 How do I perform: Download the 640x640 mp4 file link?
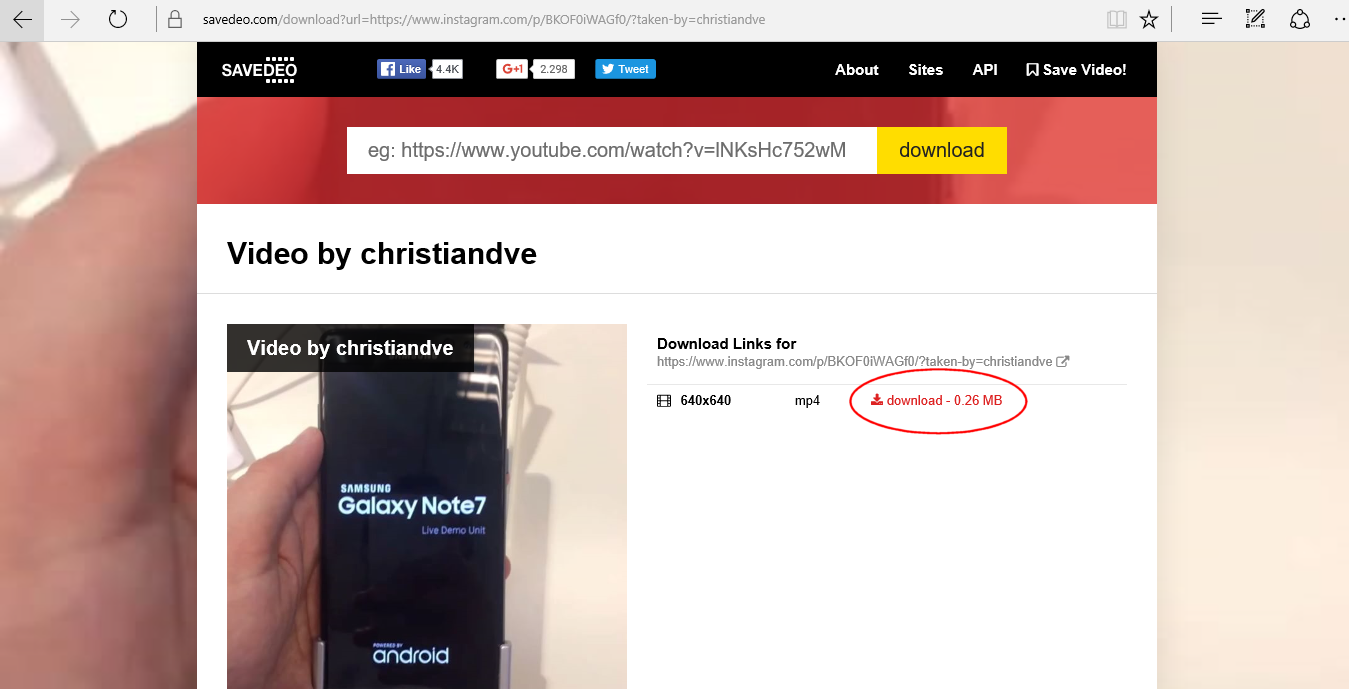point(936,400)
